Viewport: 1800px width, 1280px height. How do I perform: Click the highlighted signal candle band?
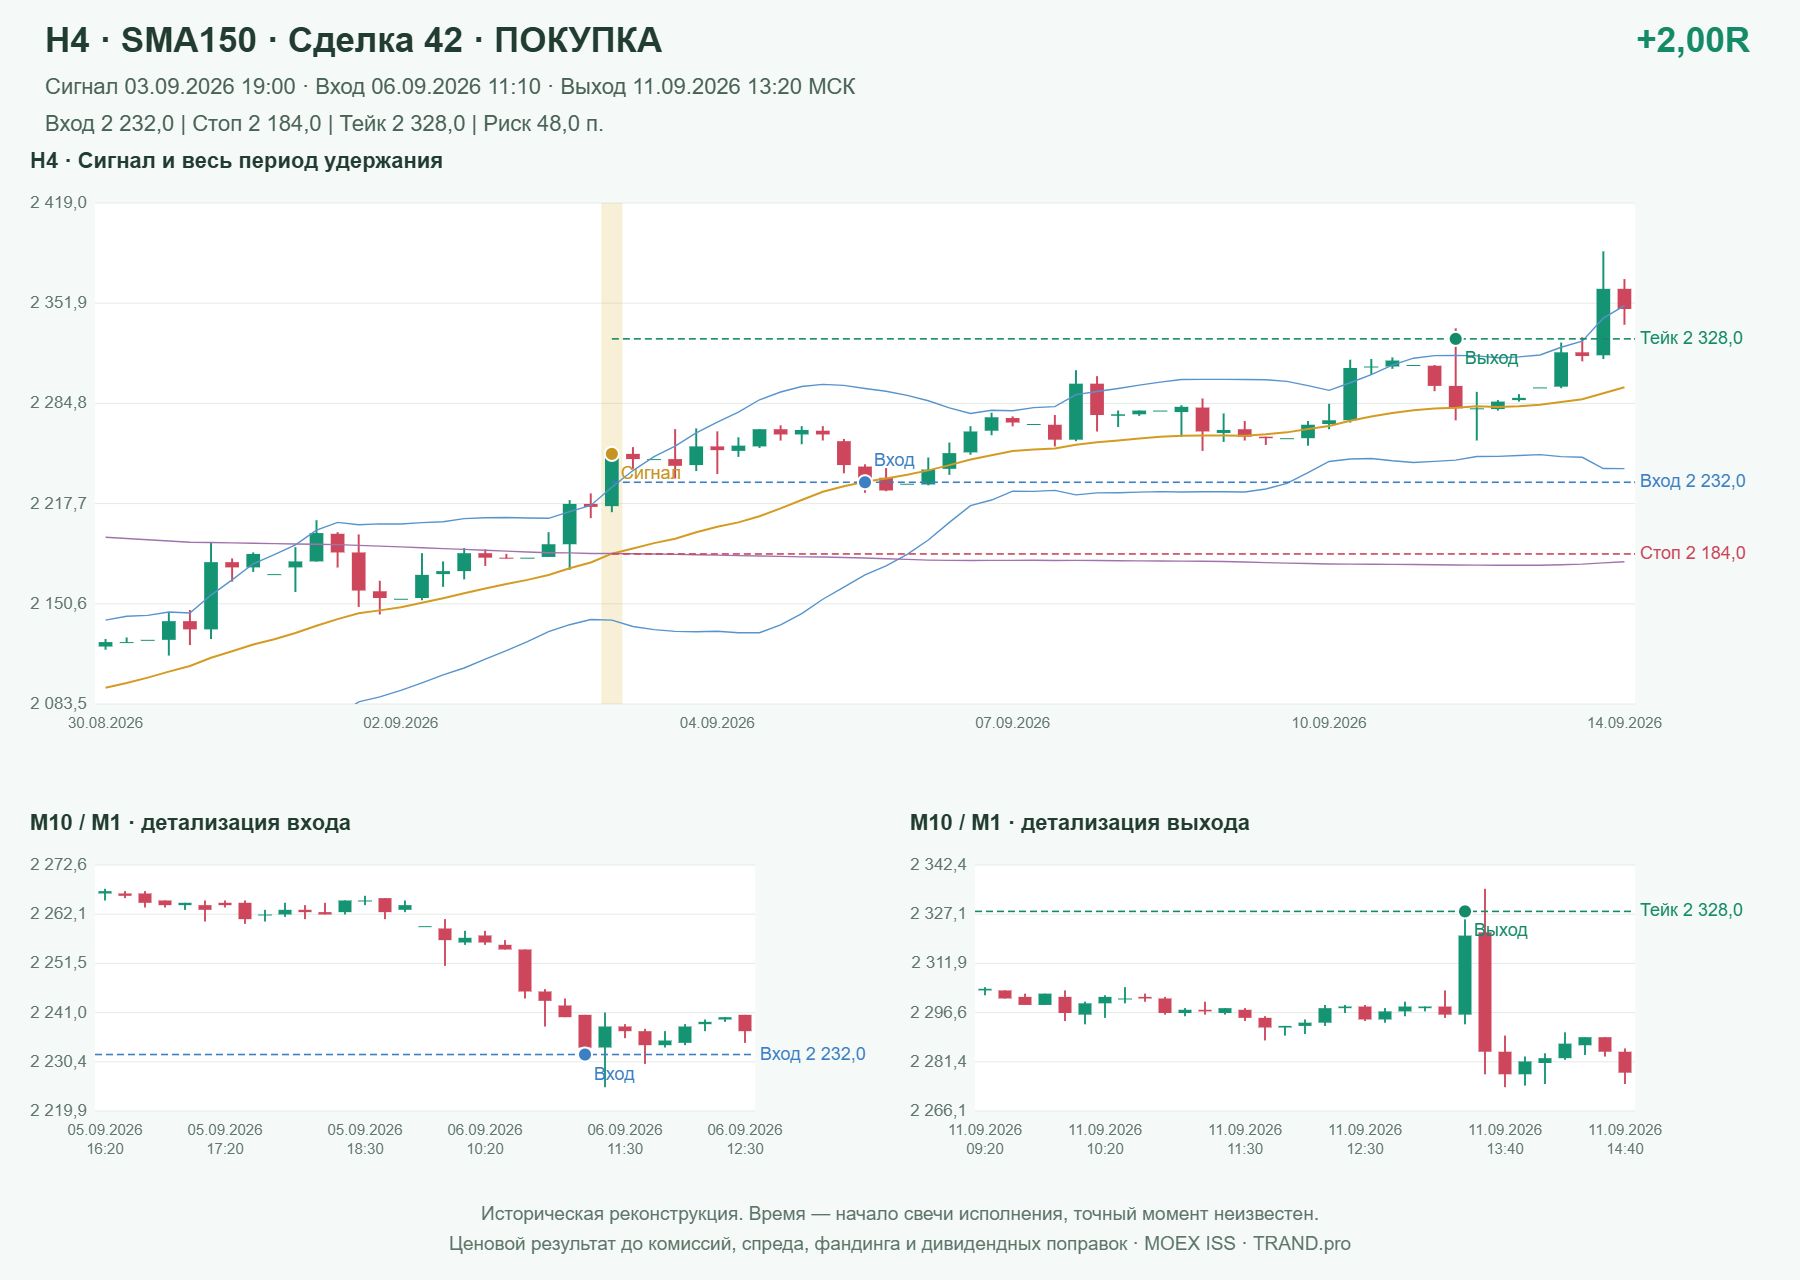pyautogui.click(x=612, y=453)
